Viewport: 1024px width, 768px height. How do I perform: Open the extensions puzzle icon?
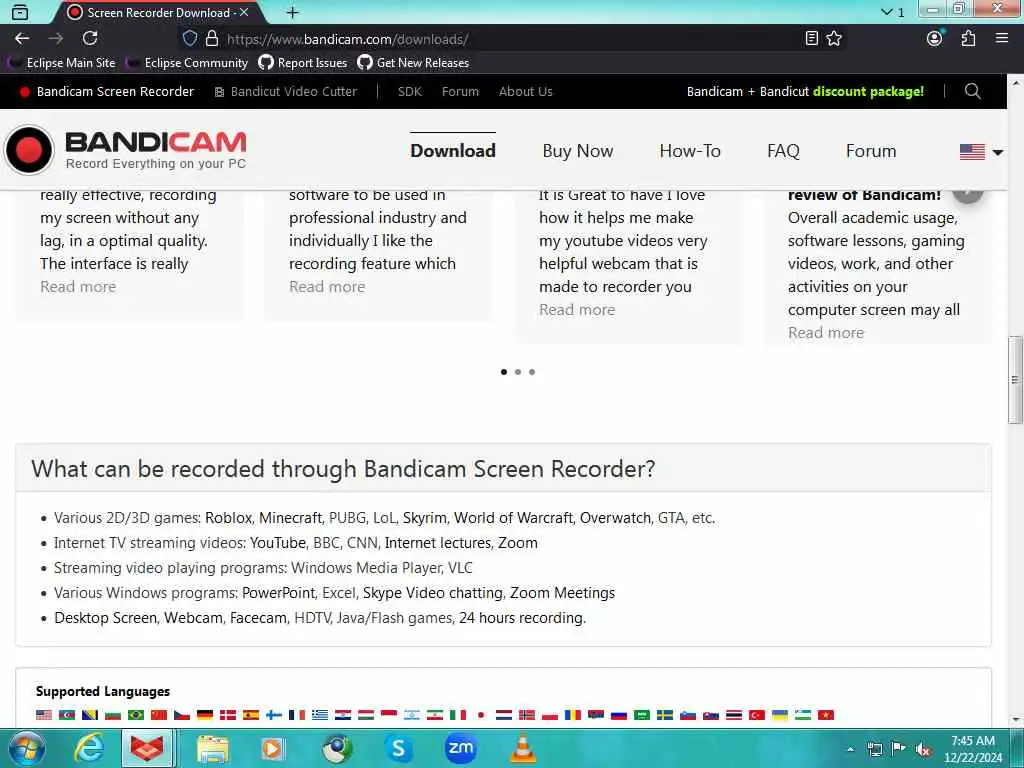pos(968,39)
